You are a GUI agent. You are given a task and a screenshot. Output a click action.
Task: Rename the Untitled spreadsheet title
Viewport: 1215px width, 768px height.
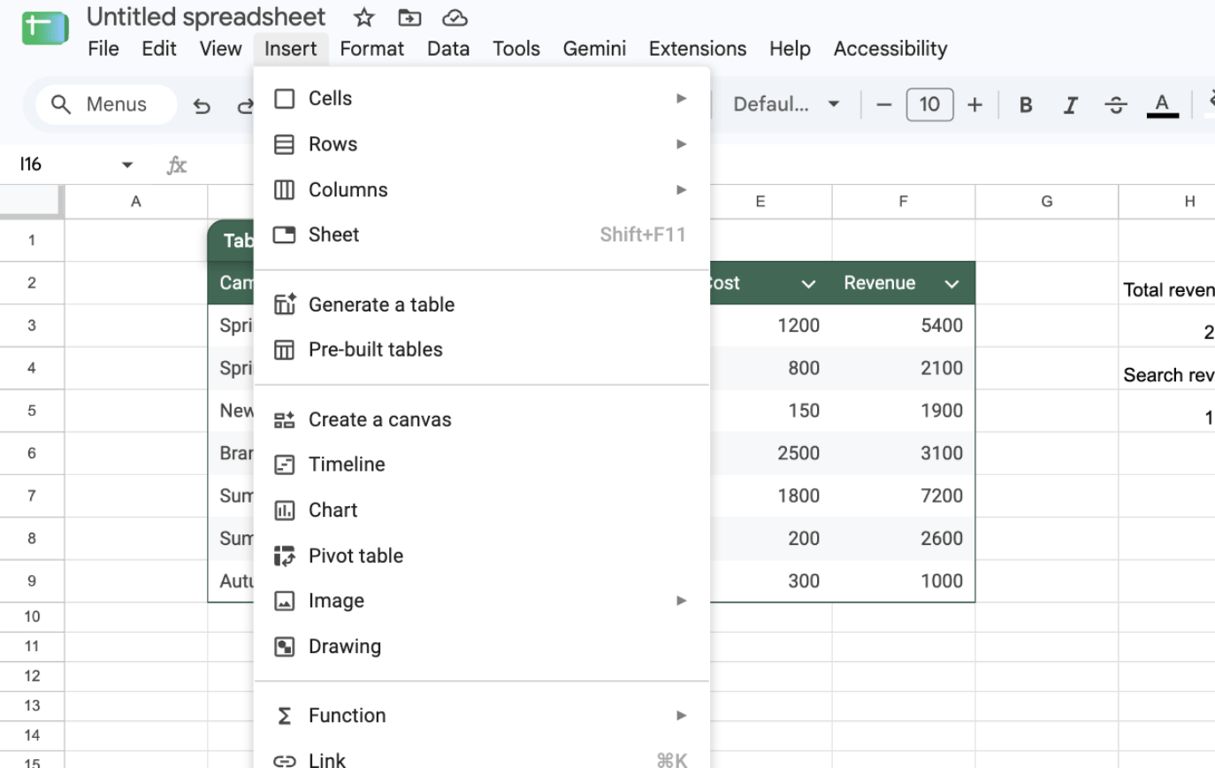click(x=206, y=17)
